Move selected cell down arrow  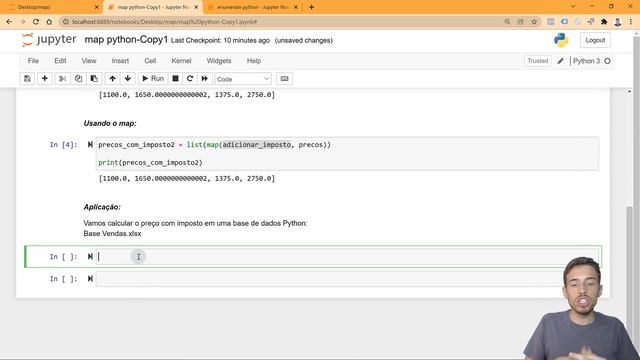[x=128, y=78]
